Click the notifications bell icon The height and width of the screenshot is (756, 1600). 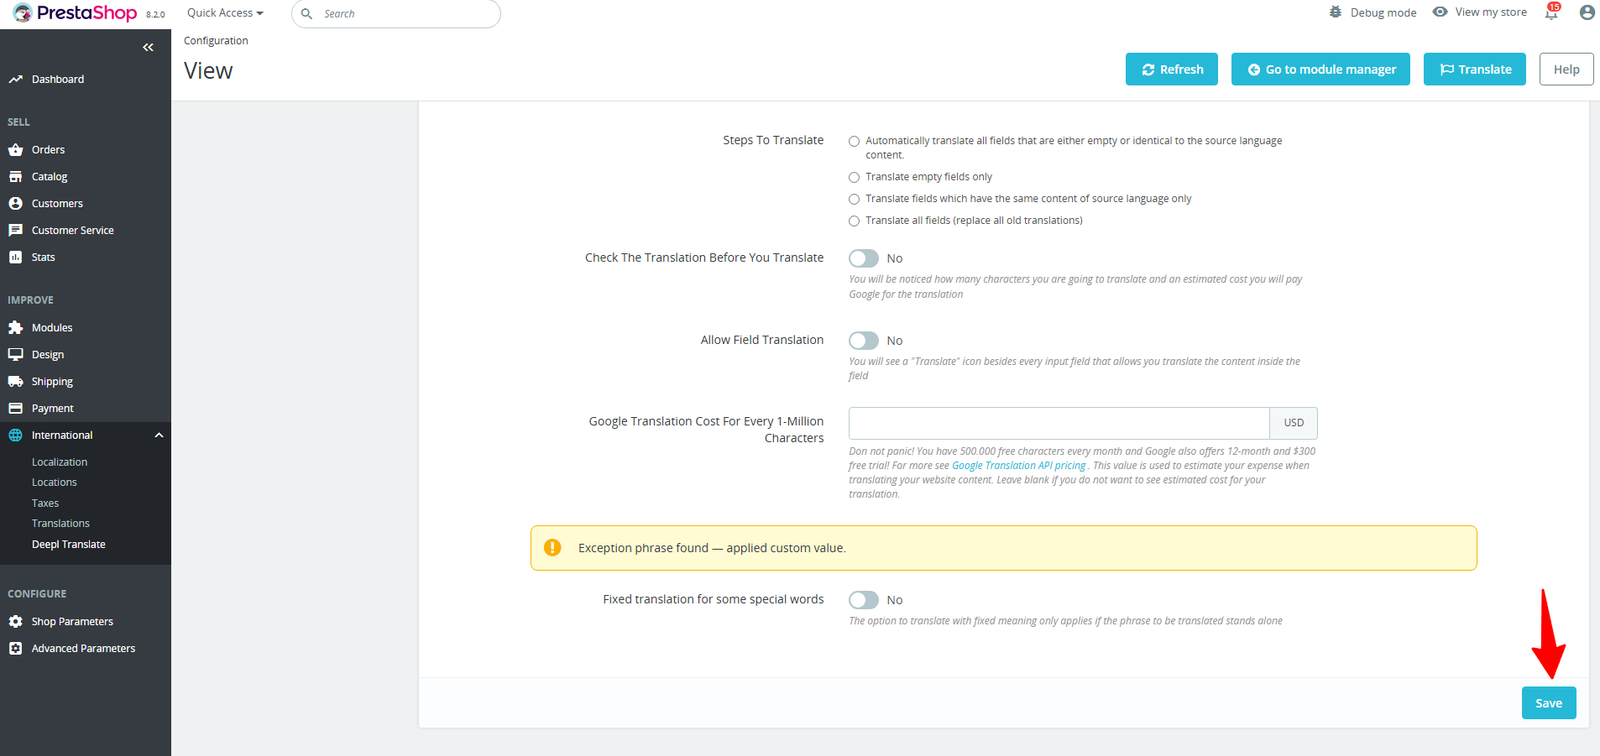[1551, 13]
